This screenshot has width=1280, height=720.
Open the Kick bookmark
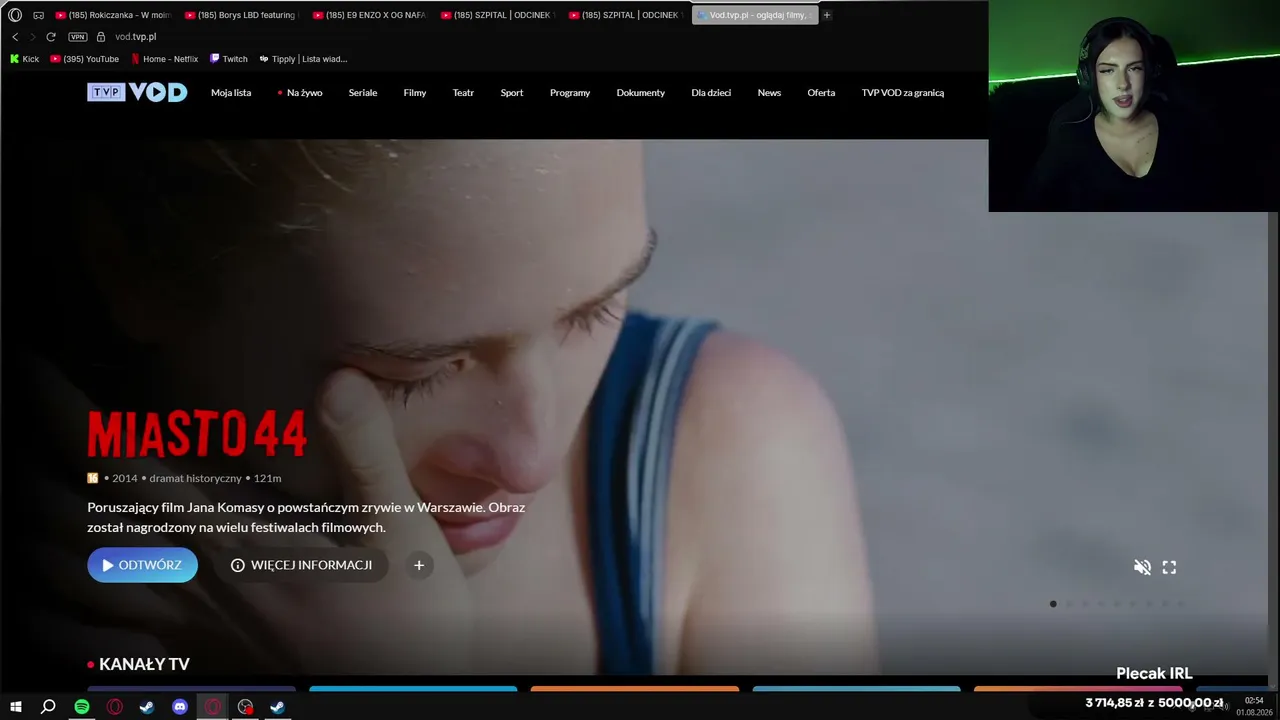(x=24, y=59)
